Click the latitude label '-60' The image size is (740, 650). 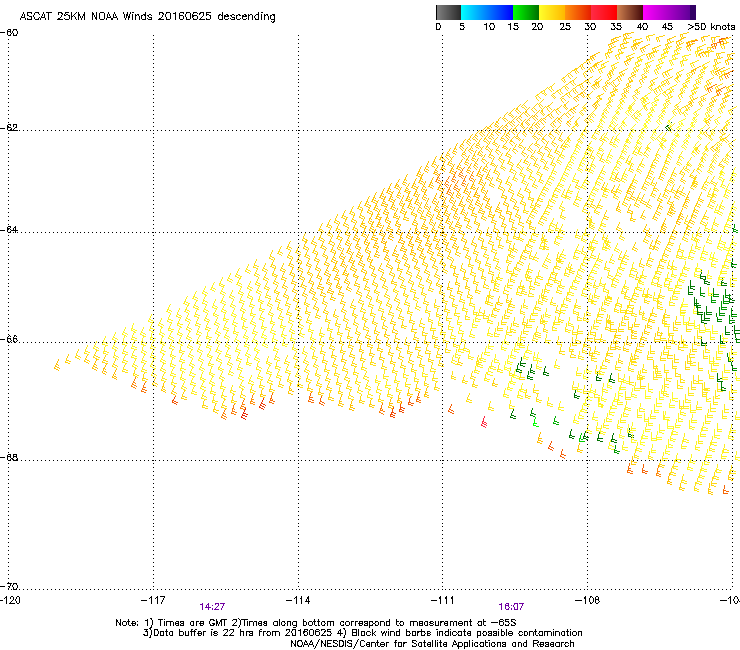[9, 33]
